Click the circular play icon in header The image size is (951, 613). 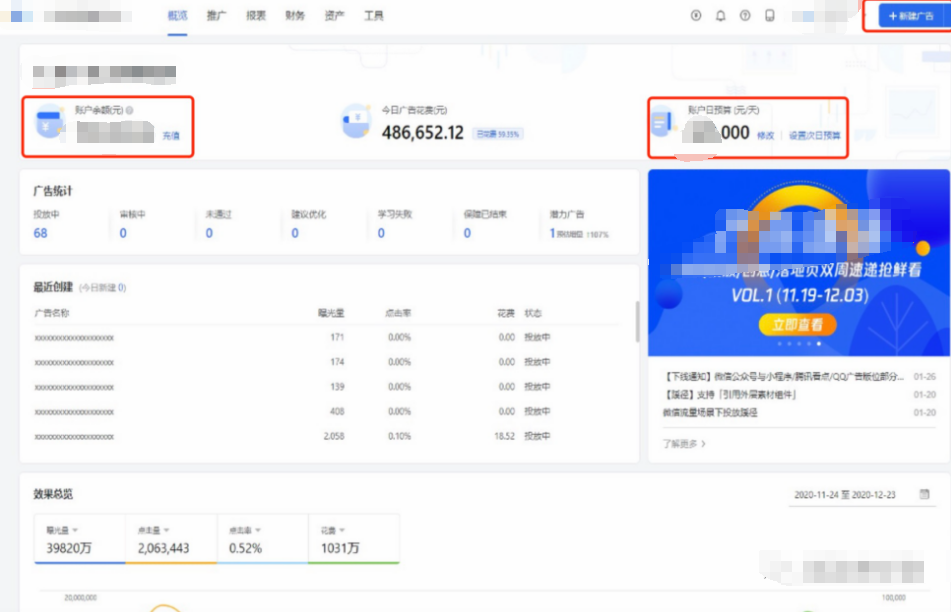point(696,16)
